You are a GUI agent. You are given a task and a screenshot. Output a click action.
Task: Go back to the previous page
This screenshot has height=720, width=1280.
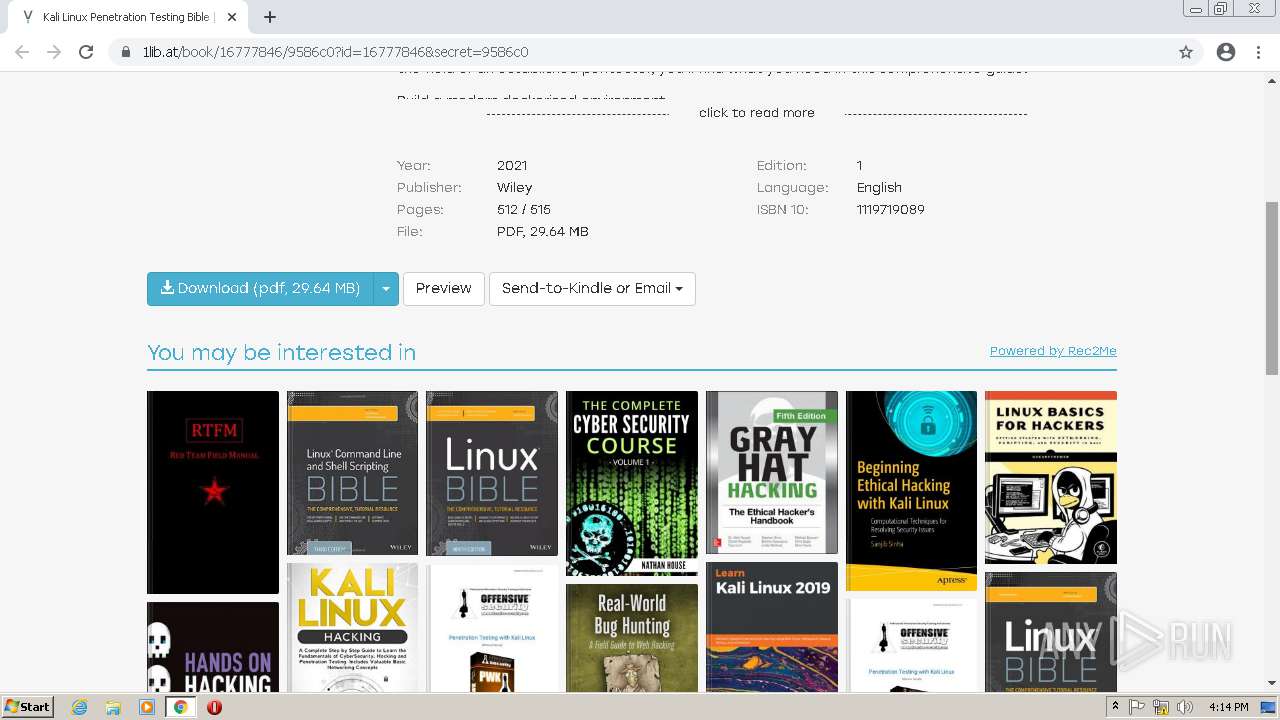(22, 52)
